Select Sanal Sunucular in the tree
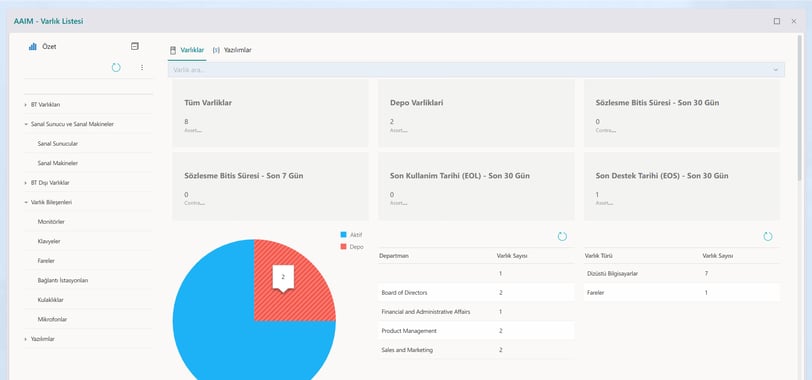The width and height of the screenshot is (812, 380). pos(57,143)
